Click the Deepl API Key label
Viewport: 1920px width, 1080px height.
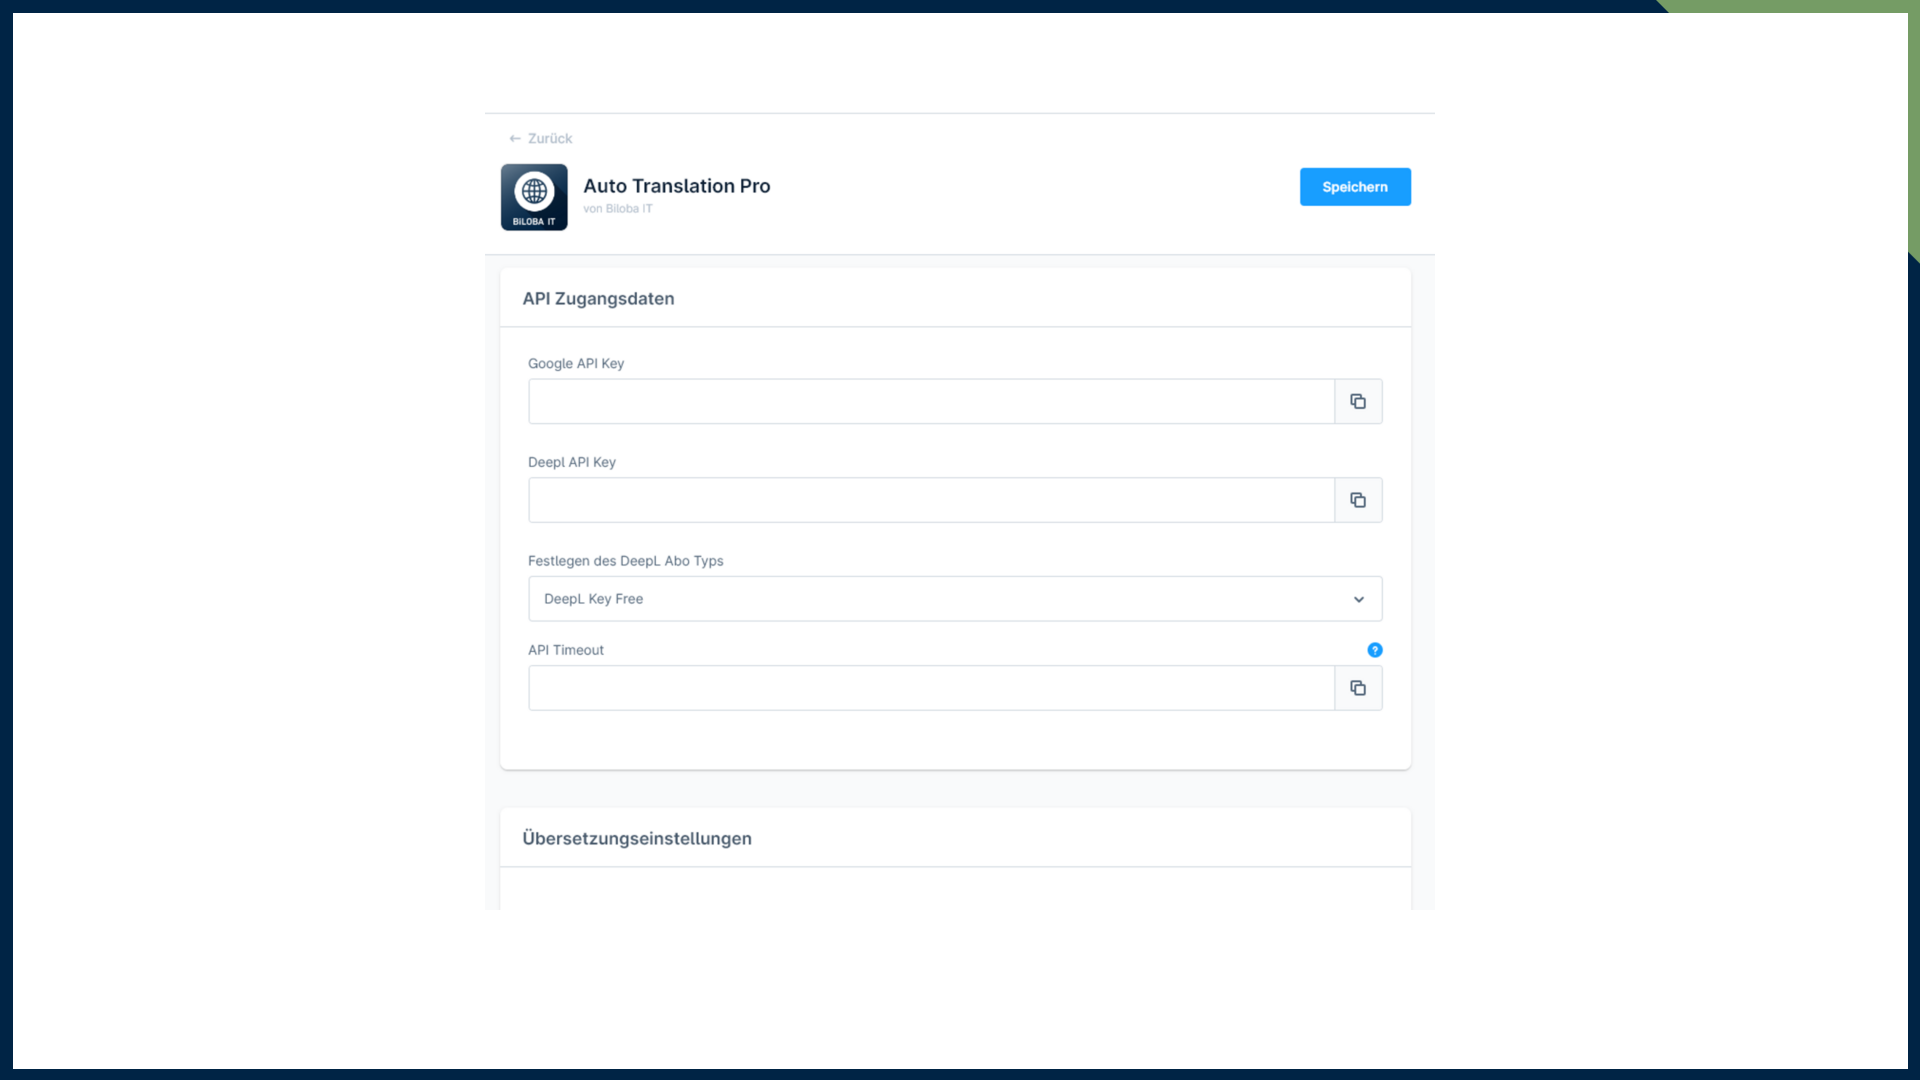pos(572,462)
